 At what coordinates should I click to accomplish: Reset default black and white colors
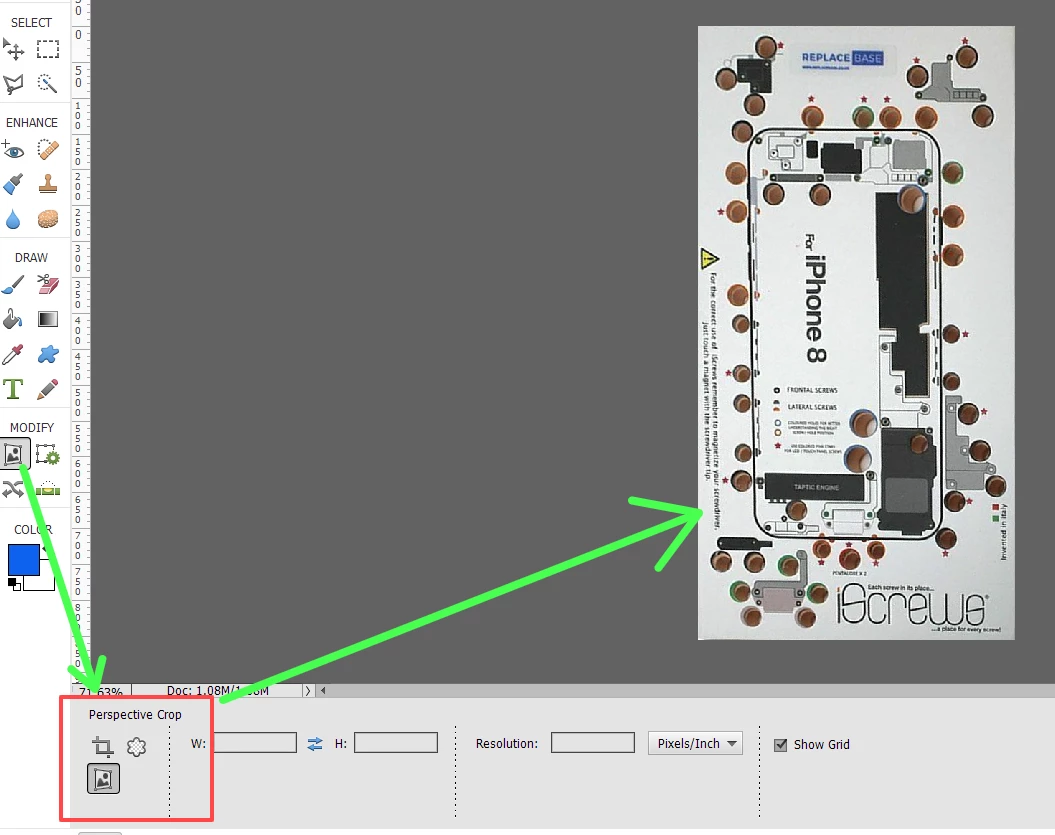pos(14,584)
